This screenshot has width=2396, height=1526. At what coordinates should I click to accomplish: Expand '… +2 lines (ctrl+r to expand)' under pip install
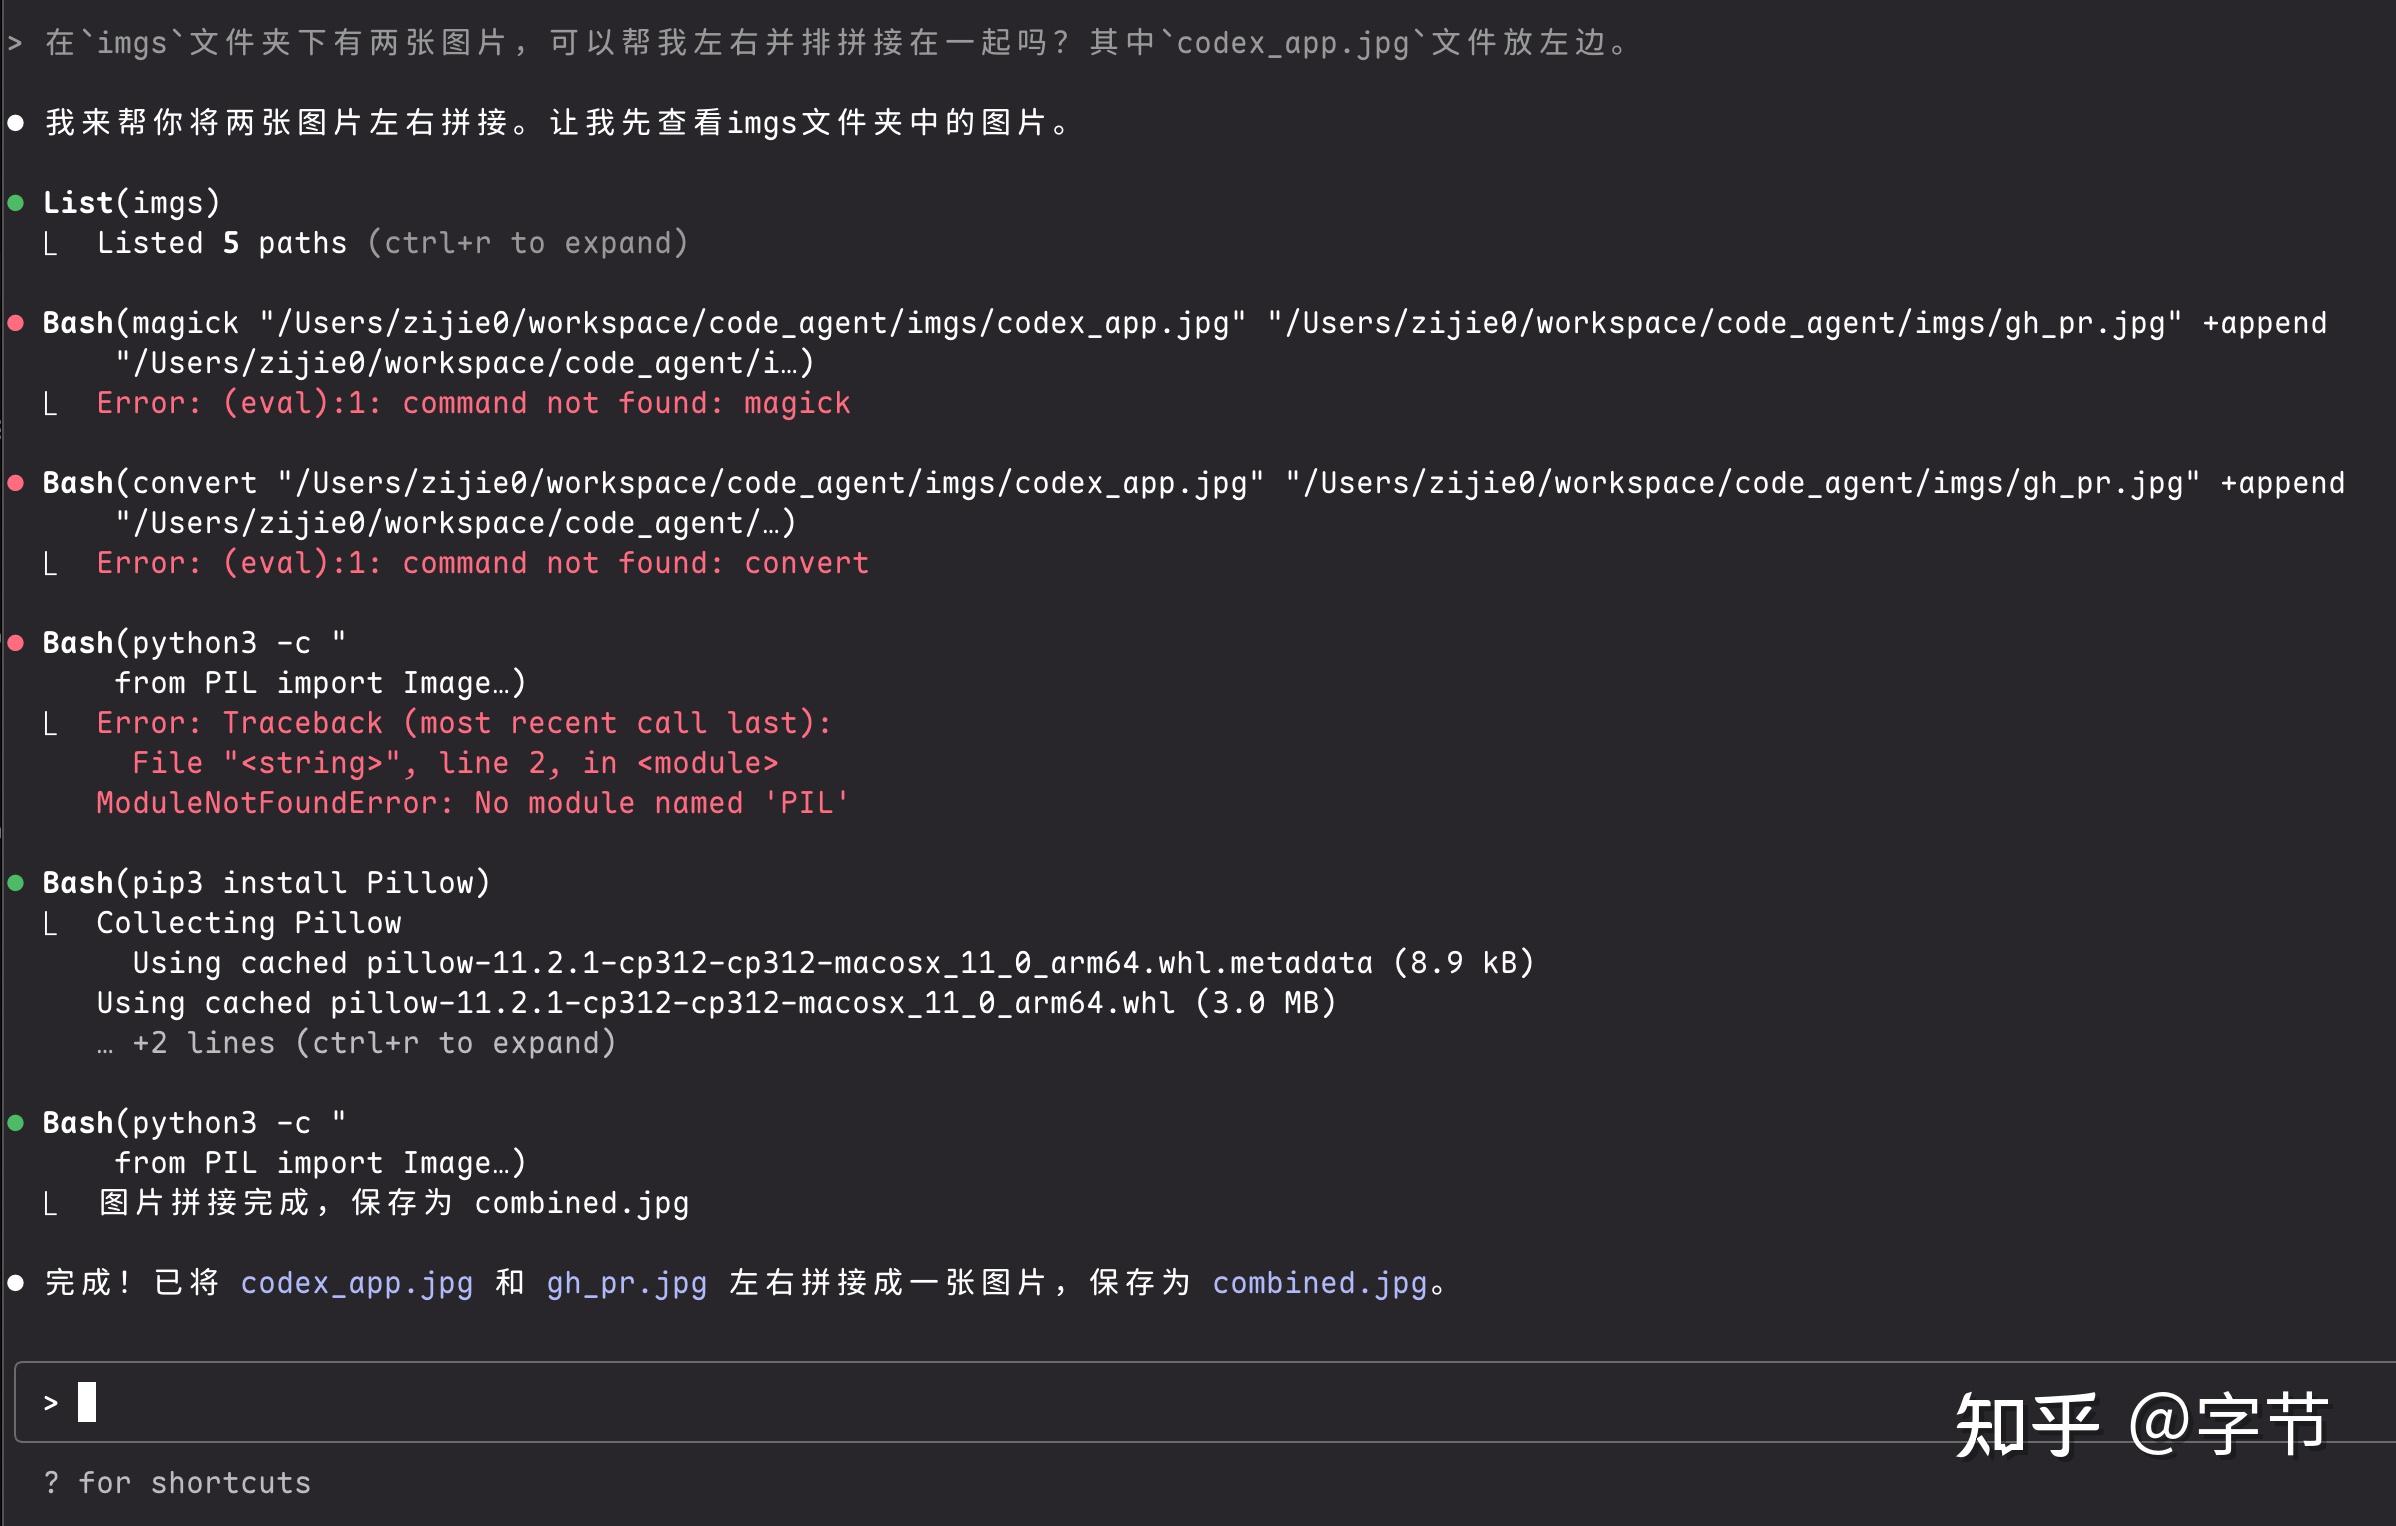(x=356, y=1043)
